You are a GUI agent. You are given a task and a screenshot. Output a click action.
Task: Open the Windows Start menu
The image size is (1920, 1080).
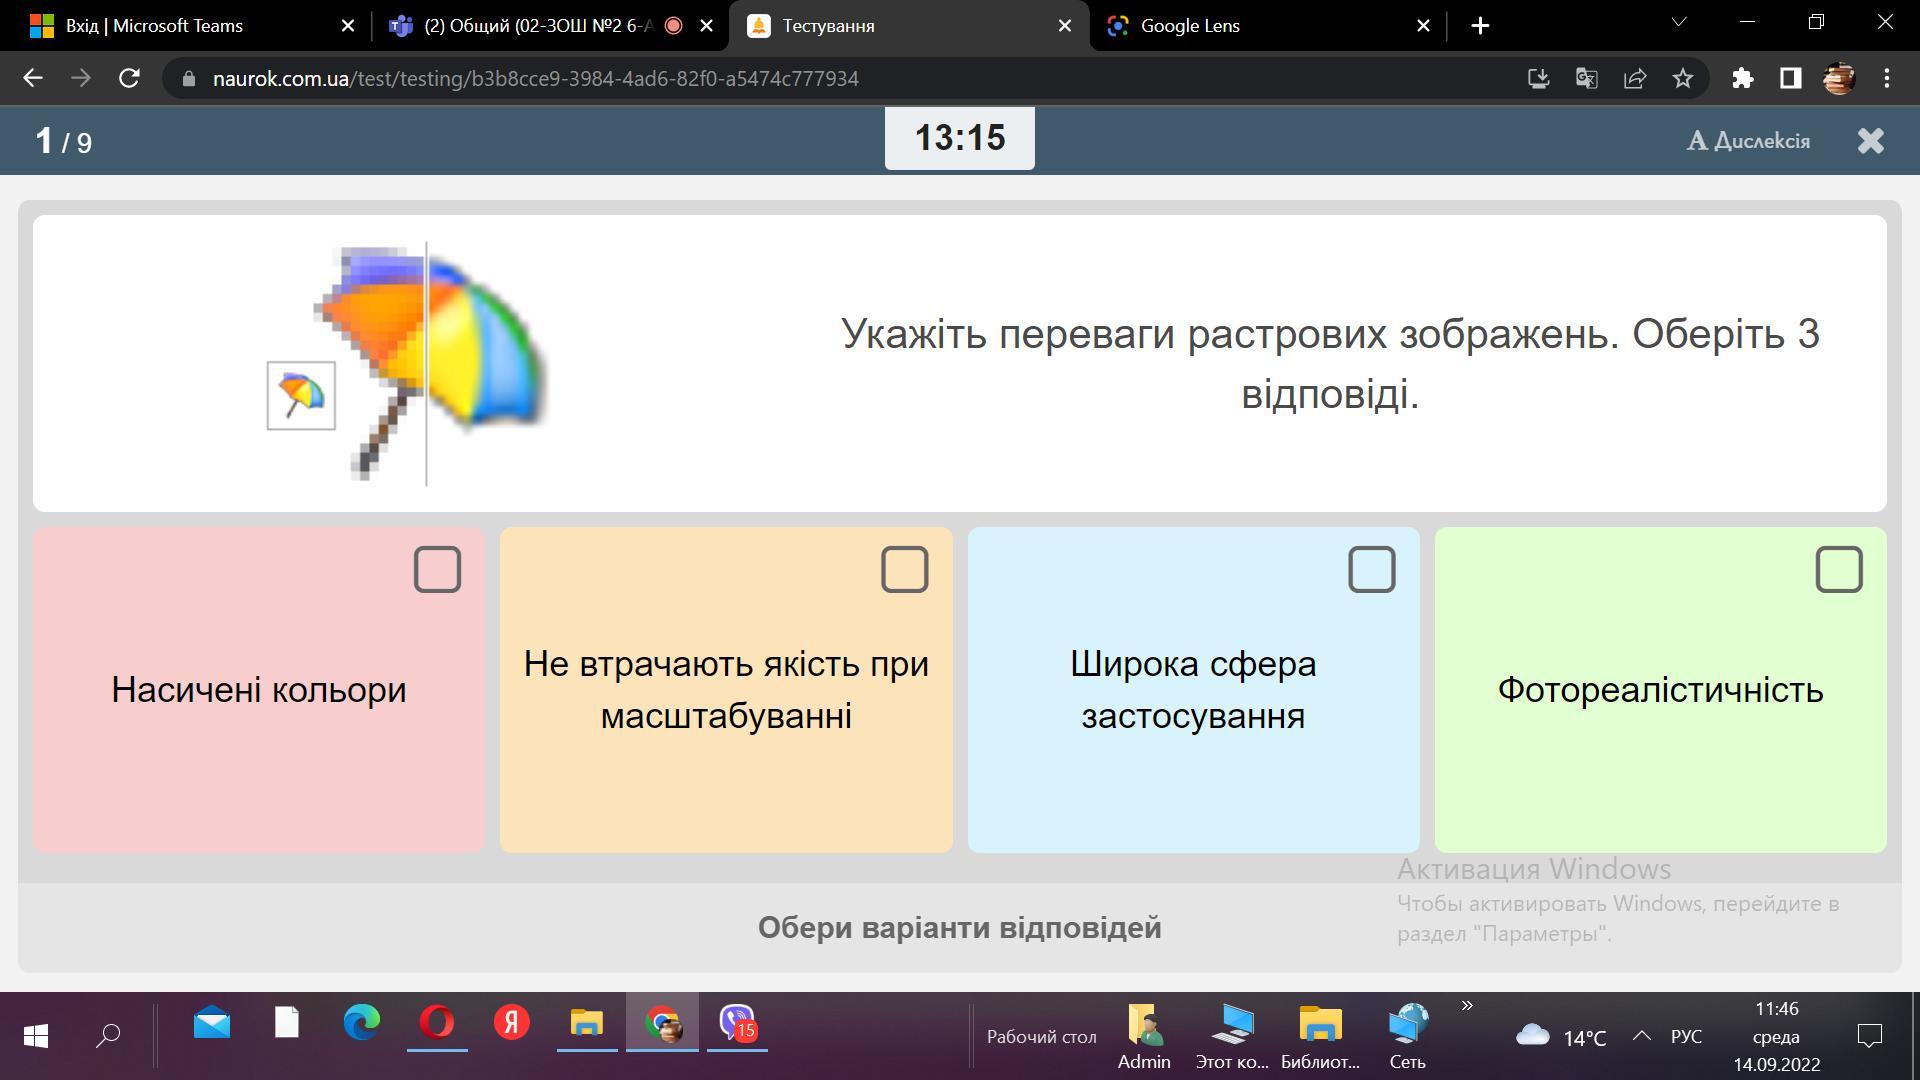[36, 1036]
